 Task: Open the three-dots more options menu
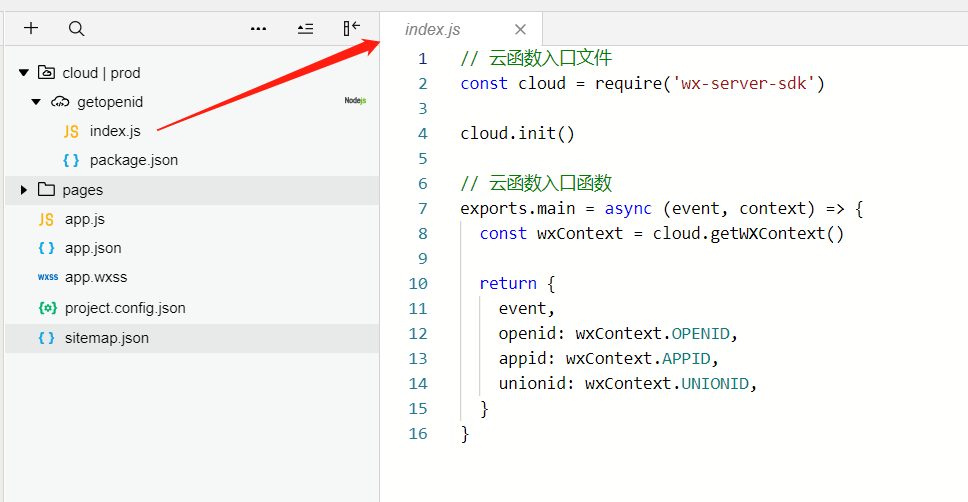point(259,28)
